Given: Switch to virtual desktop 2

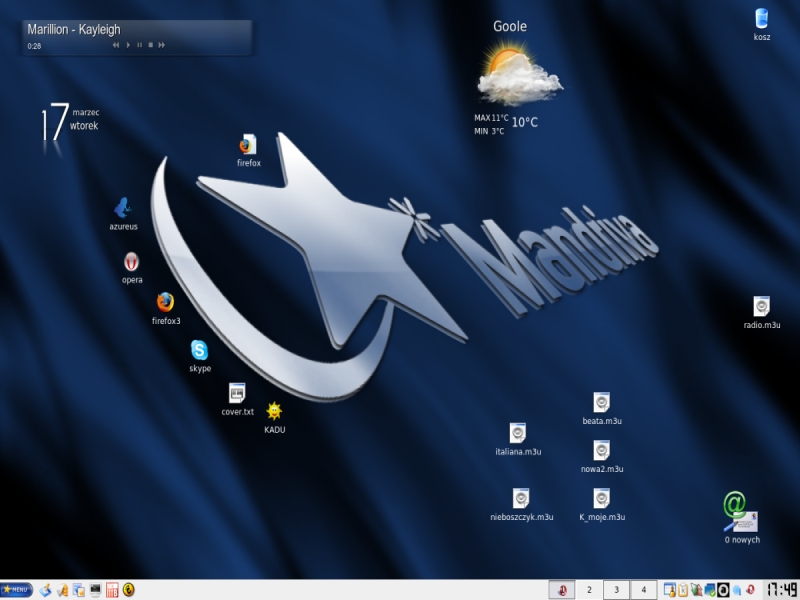Looking at the screenshot, I should tap(589, 590).
